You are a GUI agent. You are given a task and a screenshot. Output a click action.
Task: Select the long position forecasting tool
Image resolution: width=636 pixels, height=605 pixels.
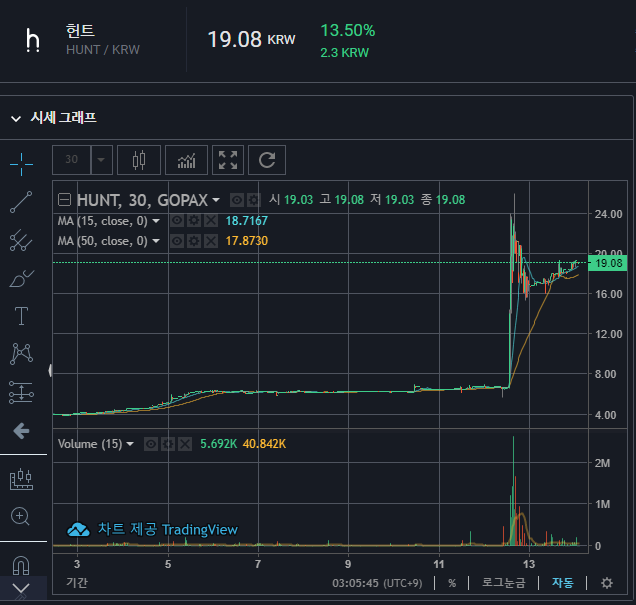[x=21, y=393]
